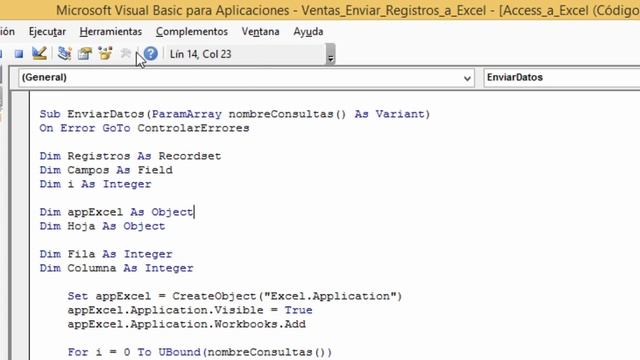Open toolbar options overflow arrow
This screenshot has width=640, height=360.
331,54
